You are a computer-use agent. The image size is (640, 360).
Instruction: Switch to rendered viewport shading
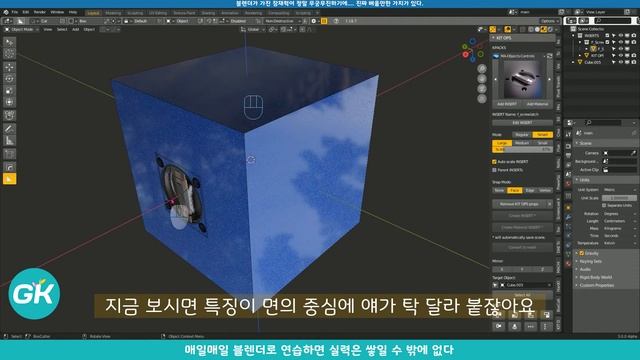(x=550, y=29)
